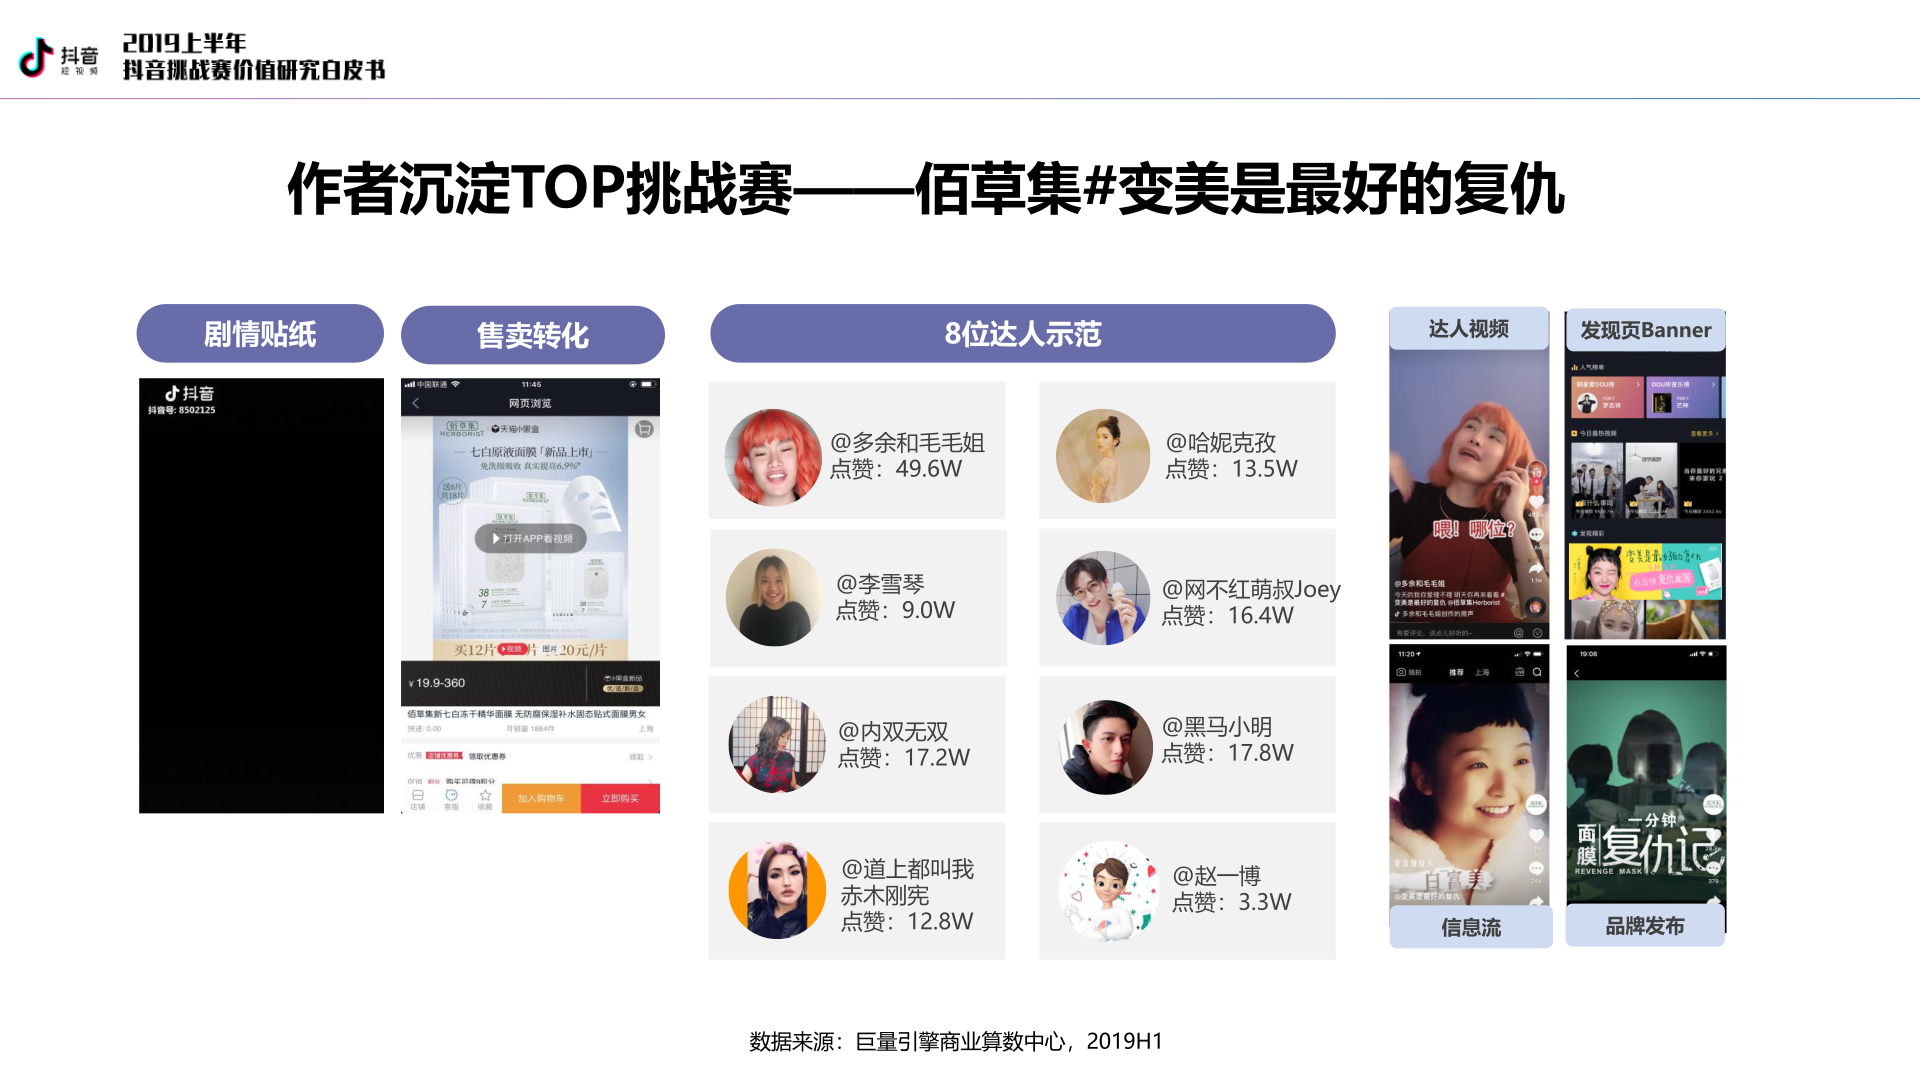This screenshot has height=1080, width=1920.
Task: Tap the share arrow on 哪位 video
Action: [1536, 568]
